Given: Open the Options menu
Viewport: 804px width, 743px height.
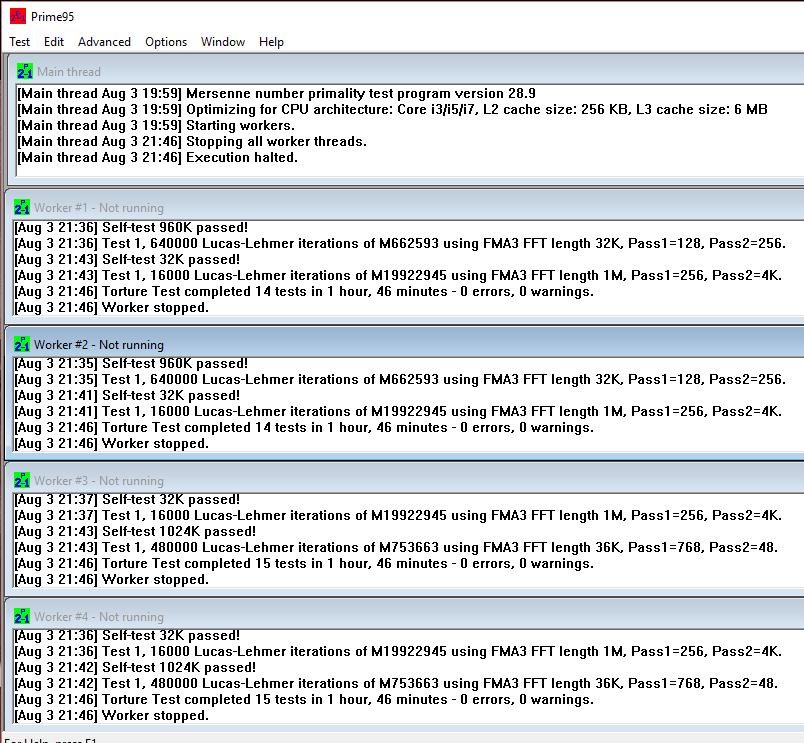Looking at the screenshot, I should (x=166, y=42).
